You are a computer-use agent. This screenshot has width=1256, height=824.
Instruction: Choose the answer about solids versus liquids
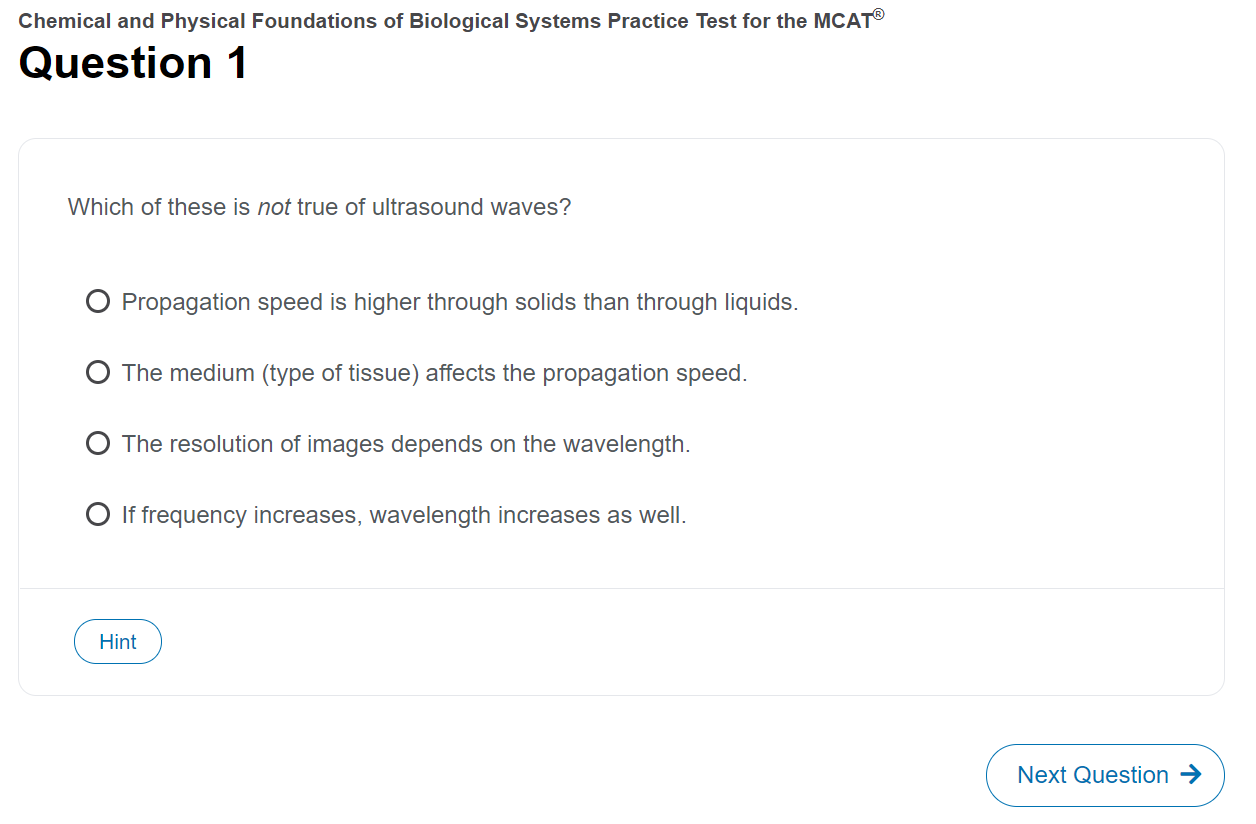tap(459, 301)
